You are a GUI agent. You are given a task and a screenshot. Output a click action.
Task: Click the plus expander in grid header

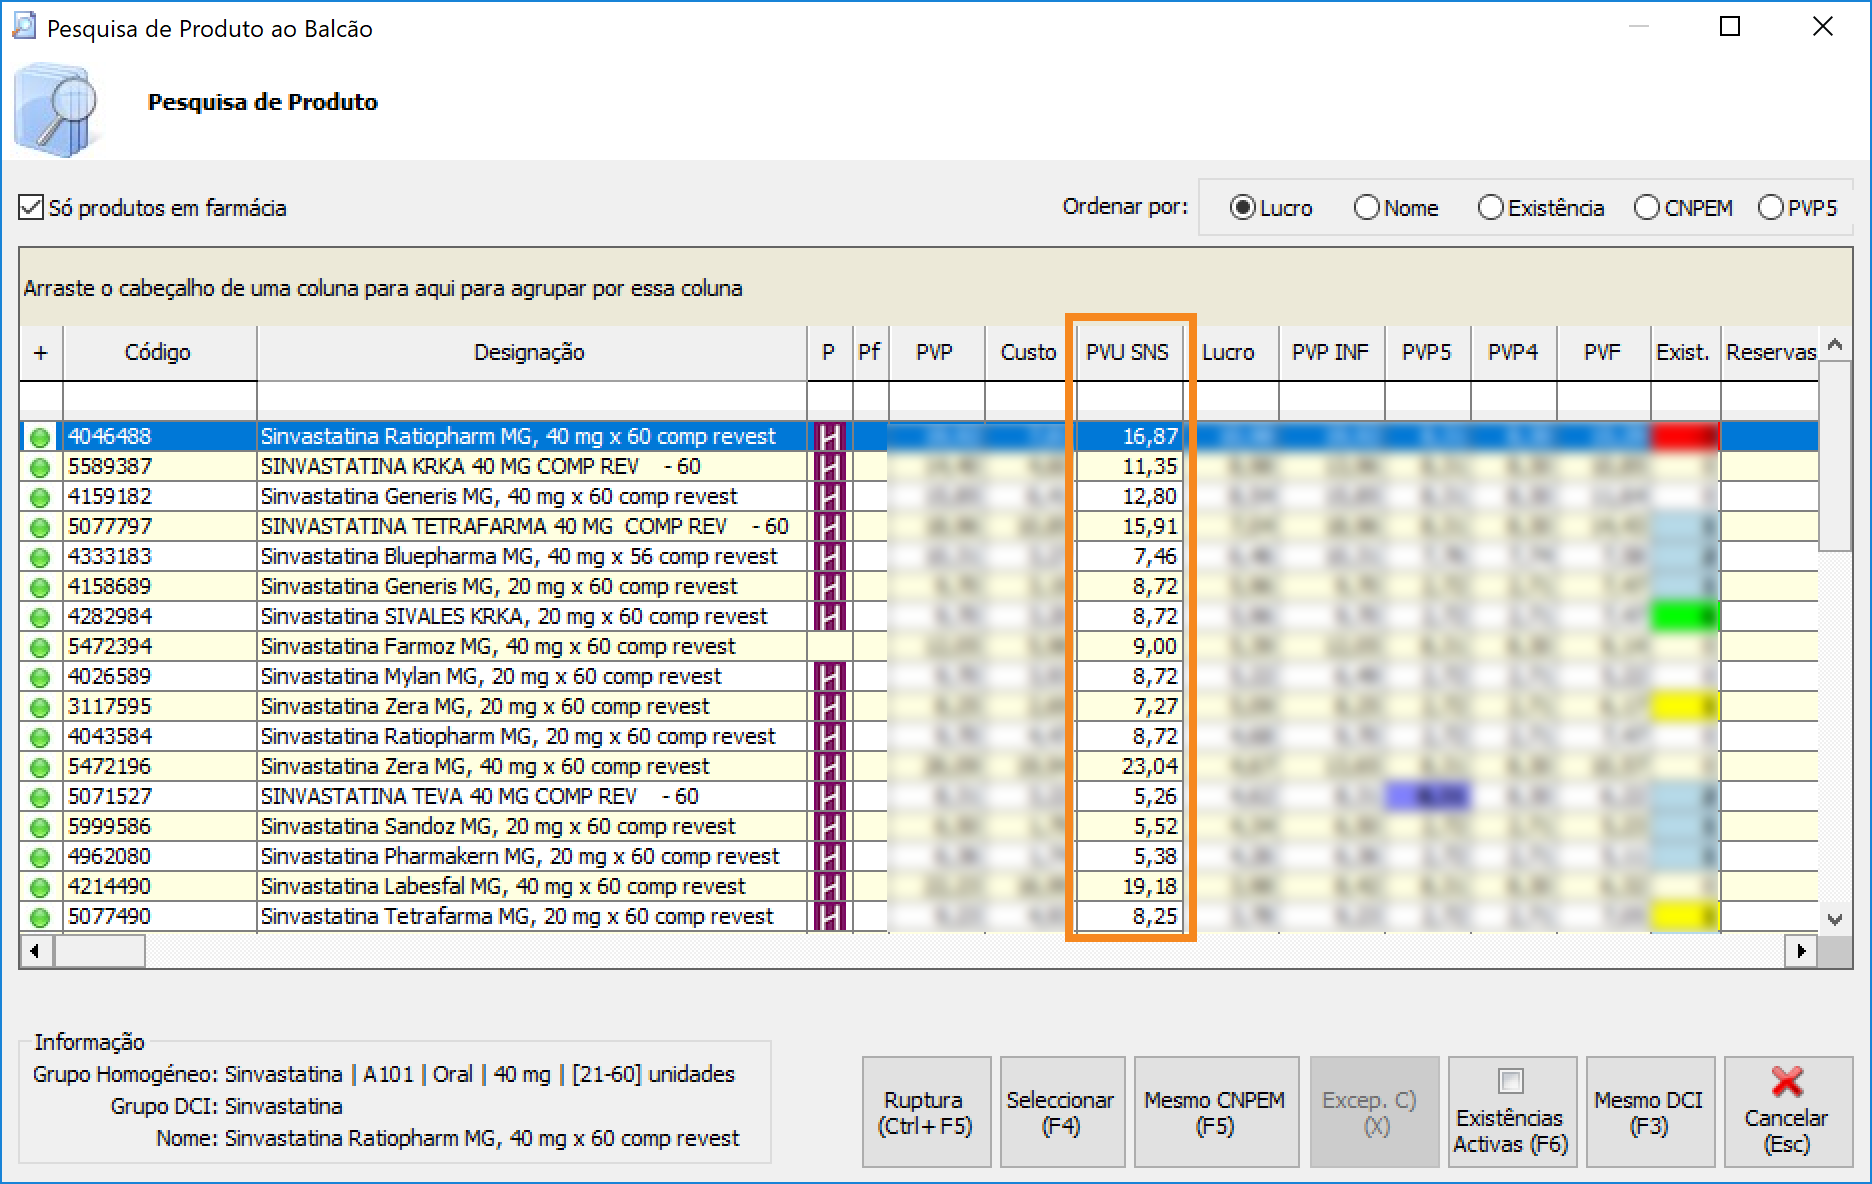(40, 353)
